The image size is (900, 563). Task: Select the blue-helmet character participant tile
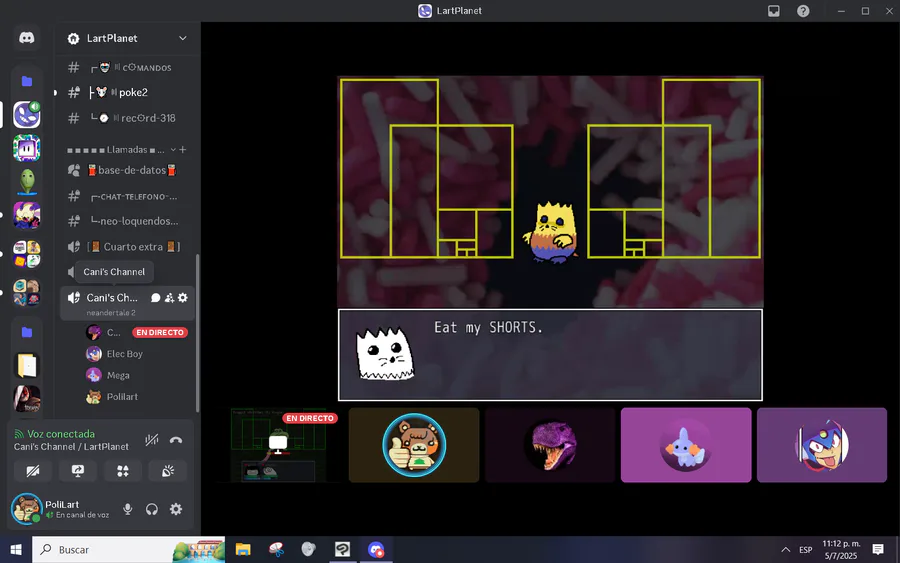pyautogui.click(x=822, y=445)
